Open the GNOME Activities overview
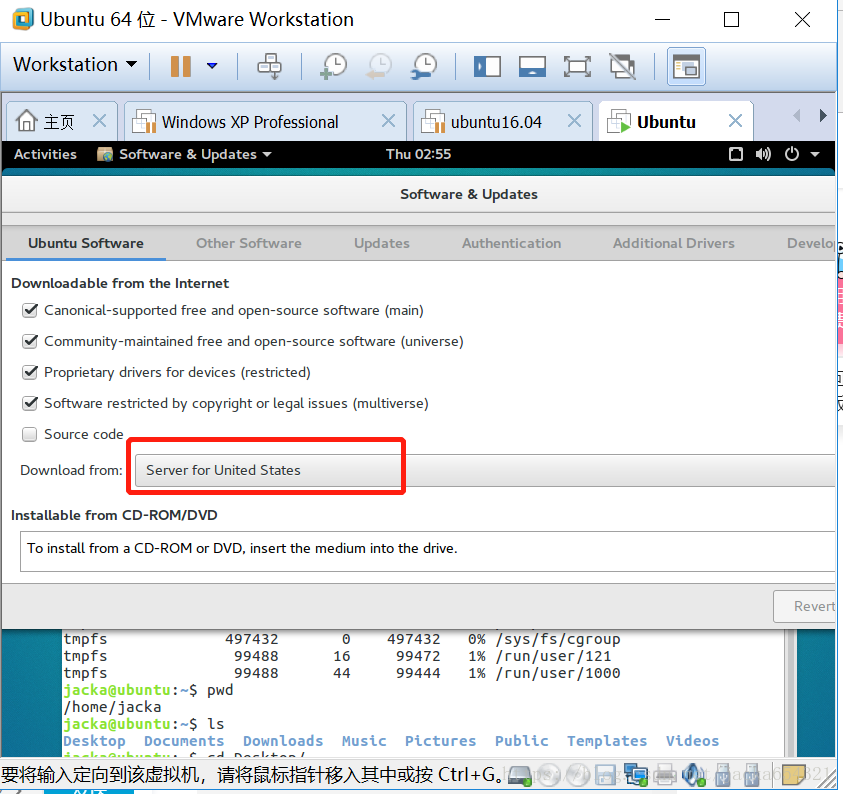843x794 pixels. (45, 154)
